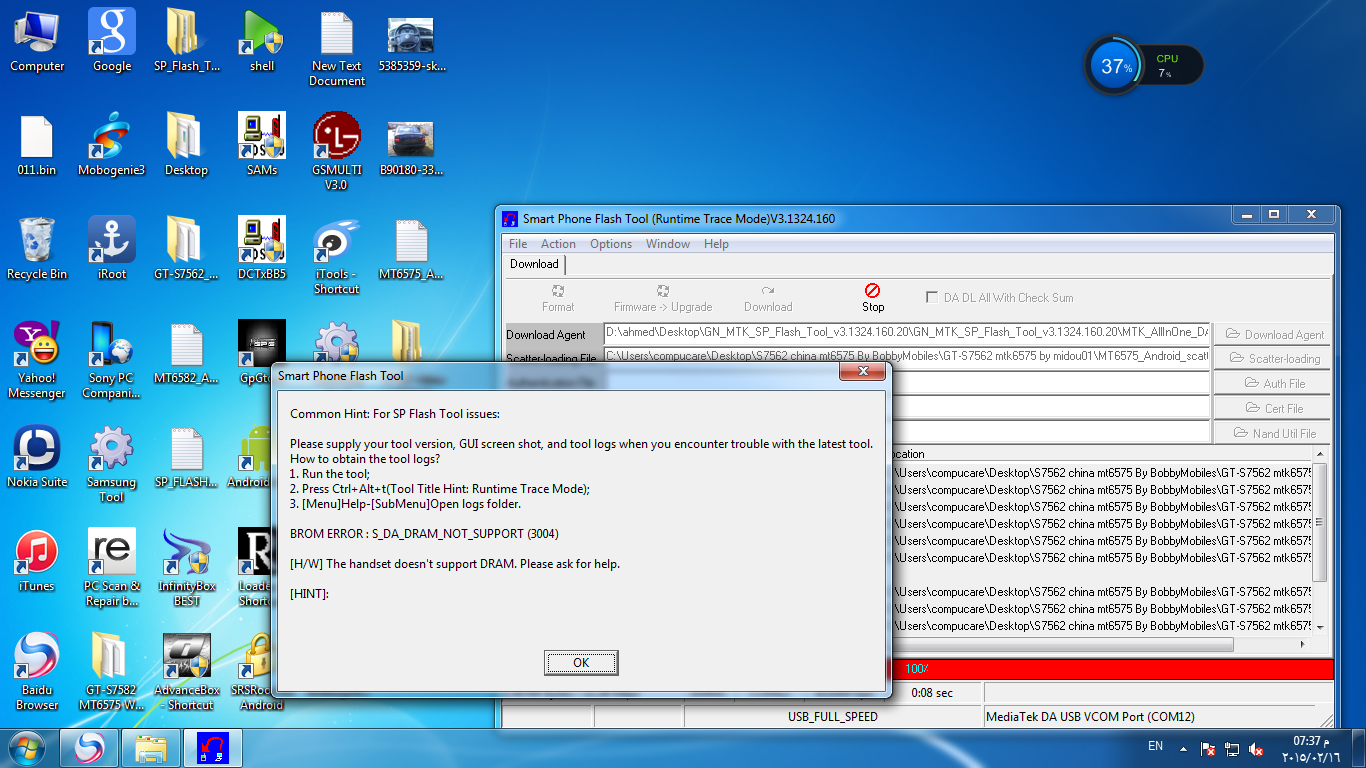The image size is (1366, 768).
Task: Click the Auth File button
Action: [x=1274, y=383]
